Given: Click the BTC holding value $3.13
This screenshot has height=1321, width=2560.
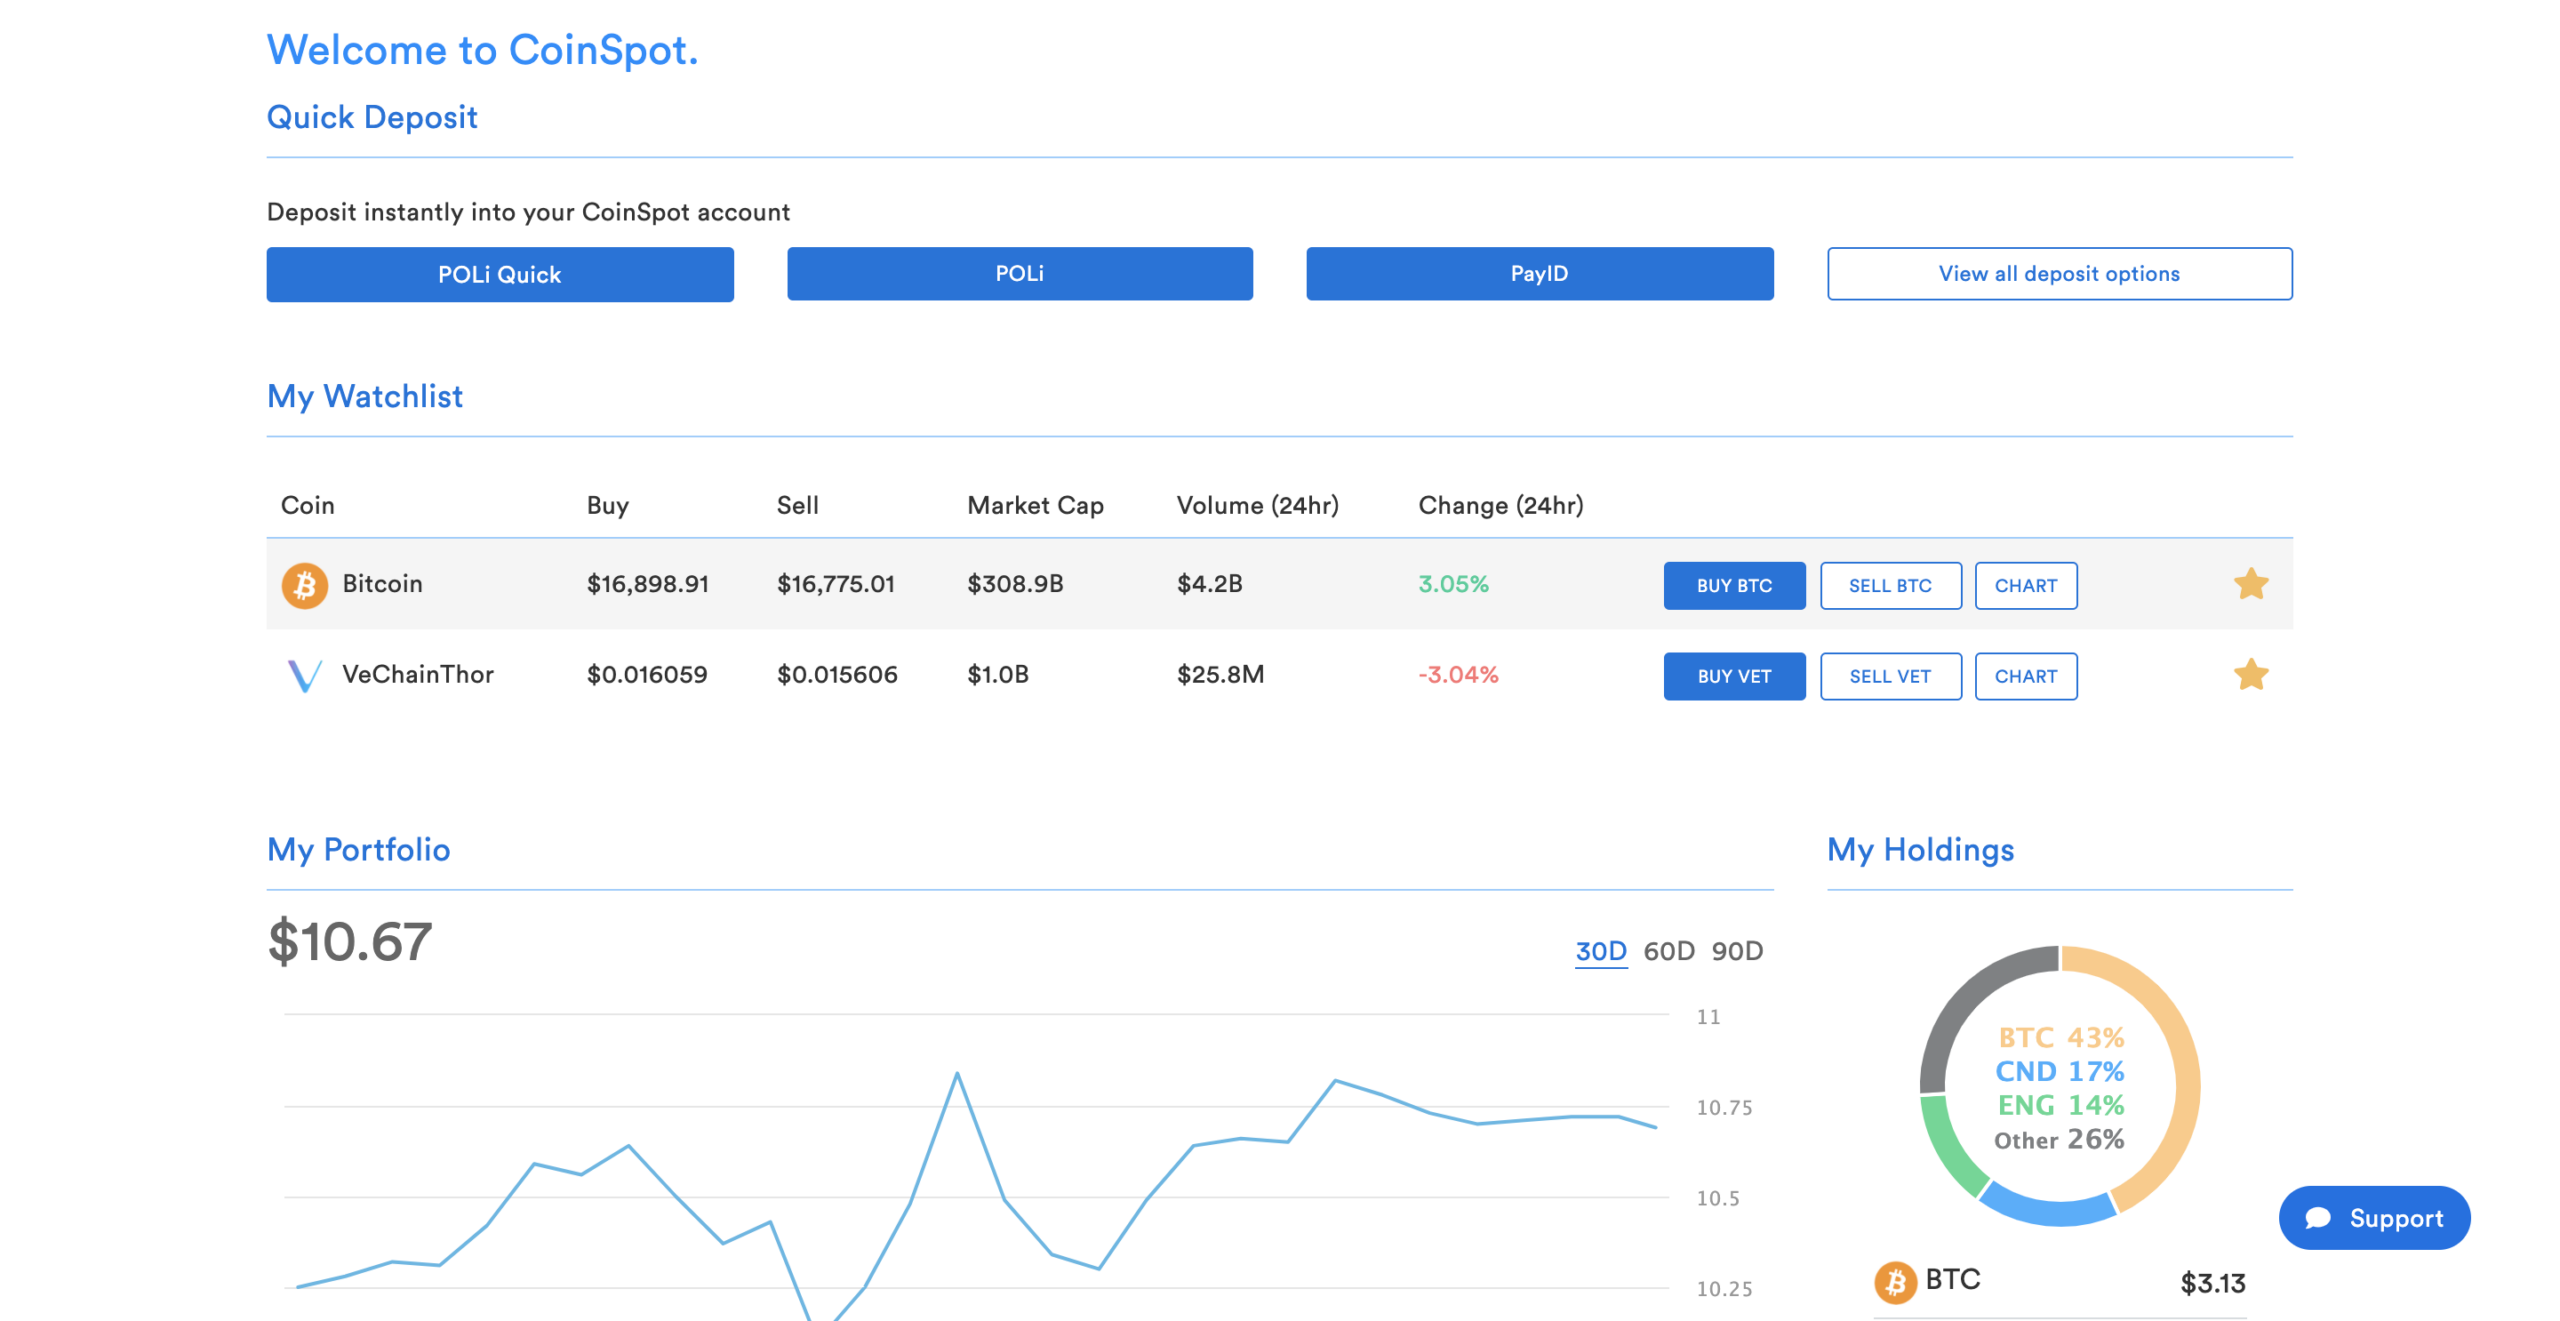Looking at the screenshot, I should click(2212, 1283).
